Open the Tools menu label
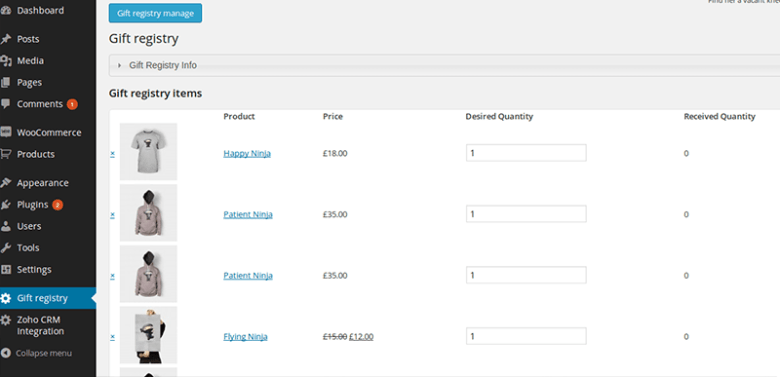Screen dimensions: 780x377 tap(28, 248)
